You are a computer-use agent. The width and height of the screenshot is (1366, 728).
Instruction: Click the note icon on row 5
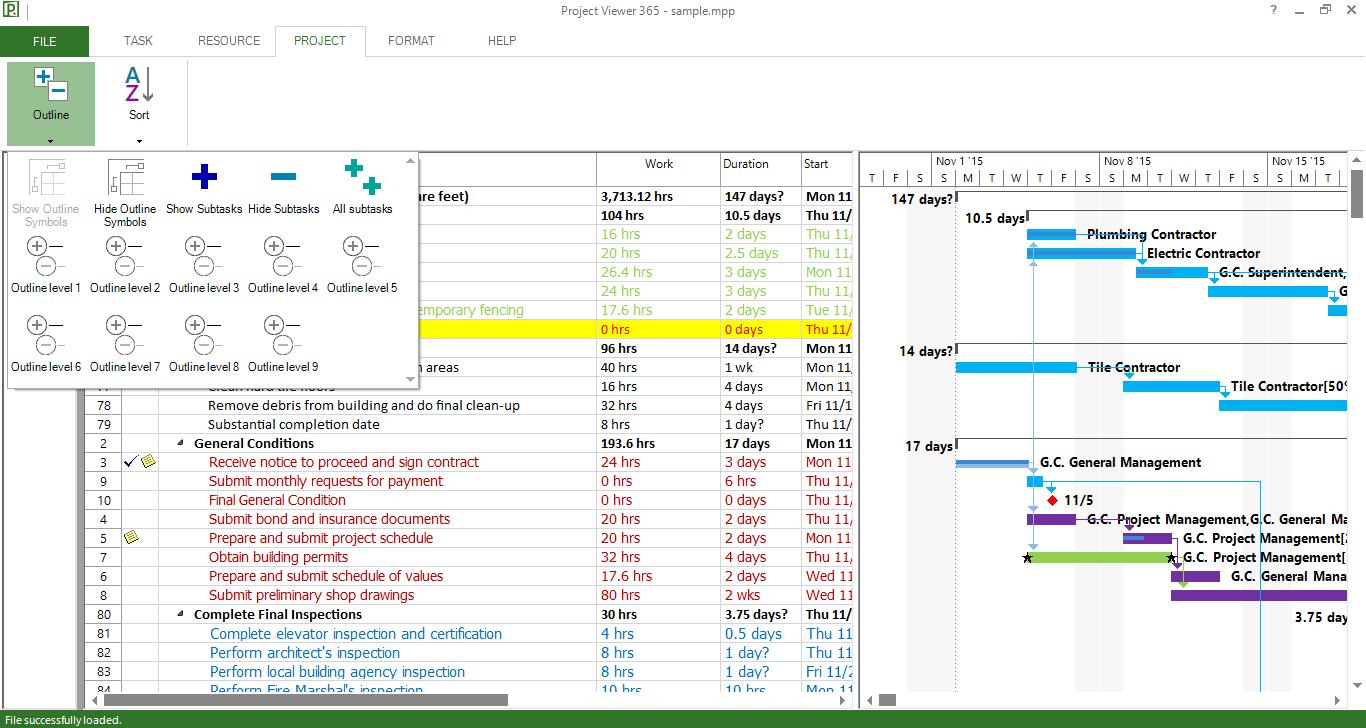coord(131,538)
